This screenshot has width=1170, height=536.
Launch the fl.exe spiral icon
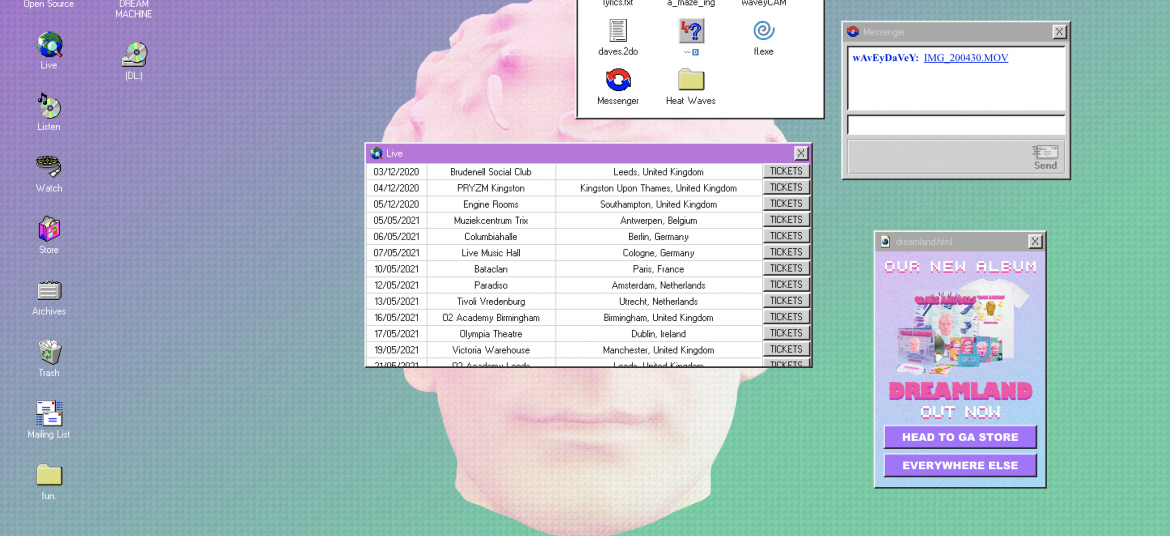[764, 31]
